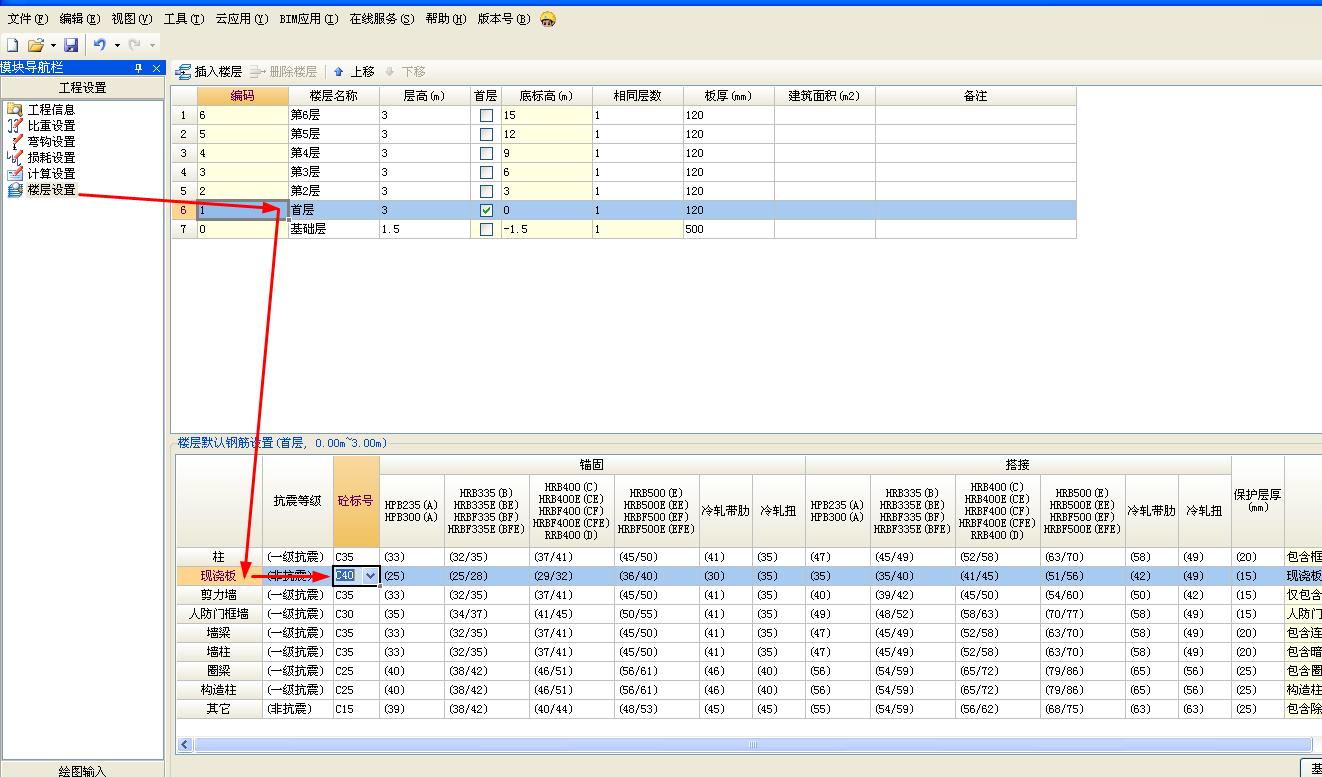The height and width of the screenshot is (777, 1322).
Task: Select the 其它 row header
Action: pyautogui.click(x=219, y=709)
